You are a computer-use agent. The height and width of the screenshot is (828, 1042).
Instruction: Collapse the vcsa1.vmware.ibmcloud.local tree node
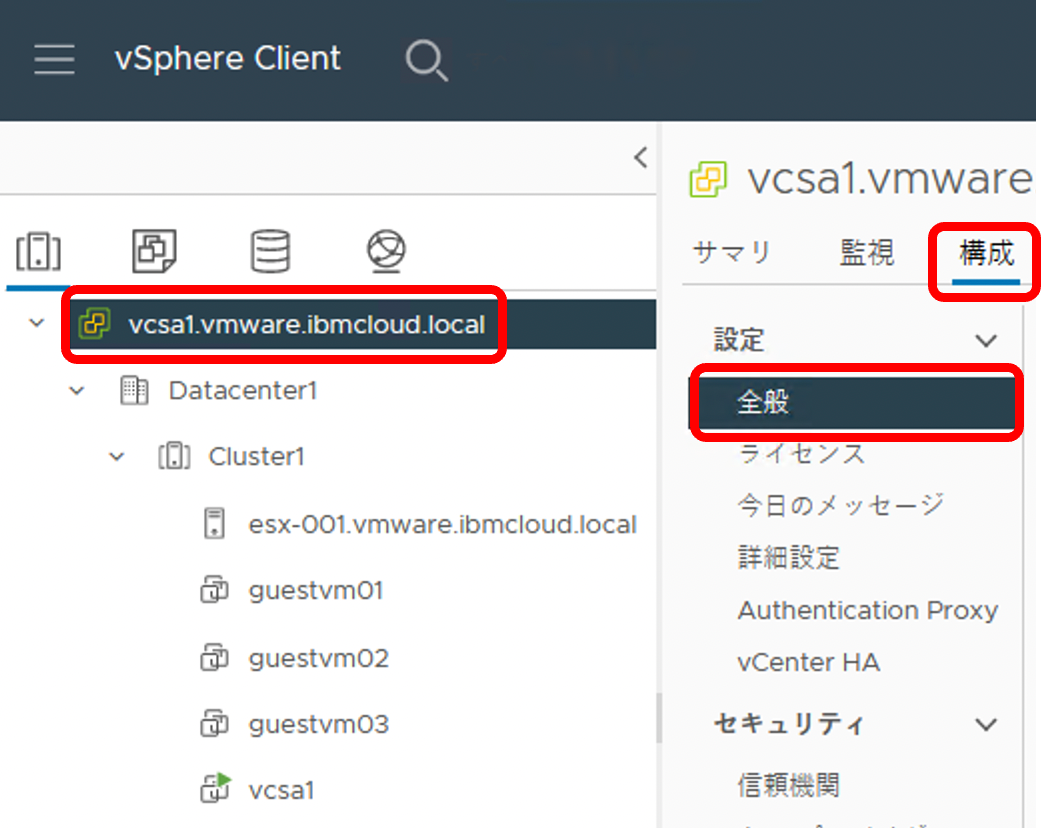(x=37, y=324)
